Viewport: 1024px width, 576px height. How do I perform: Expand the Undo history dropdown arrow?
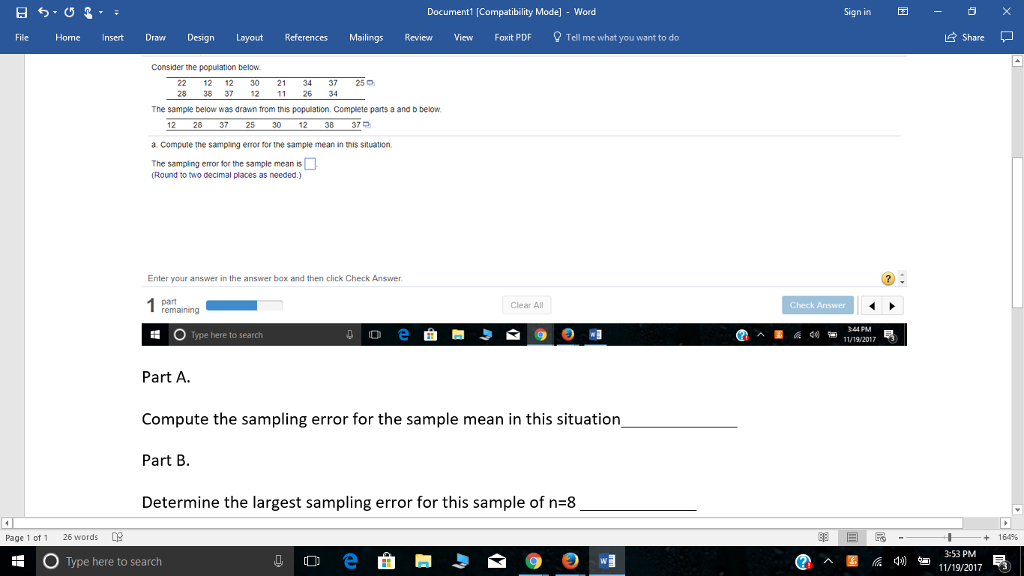point(54,9)
